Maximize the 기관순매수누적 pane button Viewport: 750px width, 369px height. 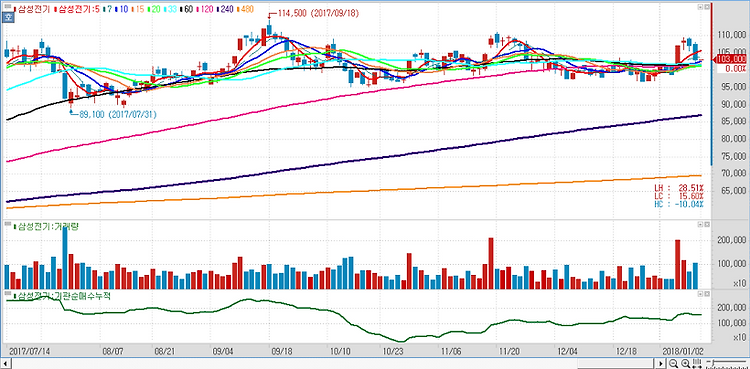pos(706,294)
